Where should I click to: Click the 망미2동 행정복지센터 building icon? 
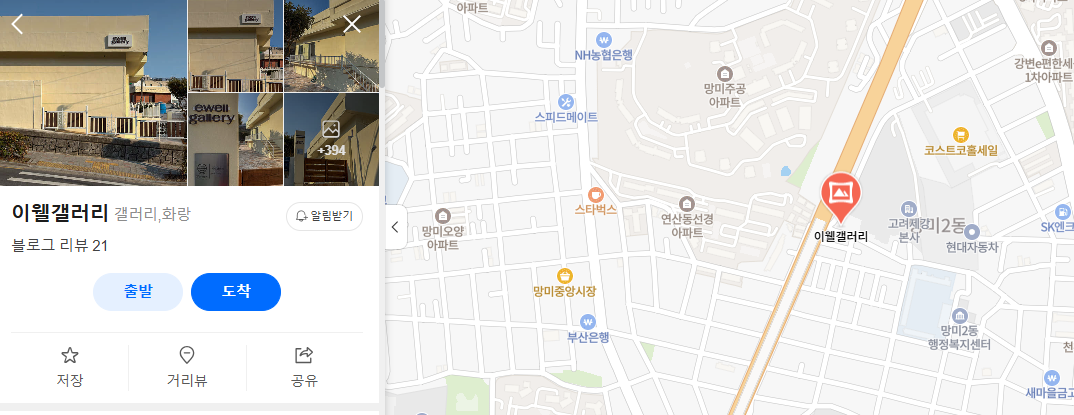coord(960,316)
